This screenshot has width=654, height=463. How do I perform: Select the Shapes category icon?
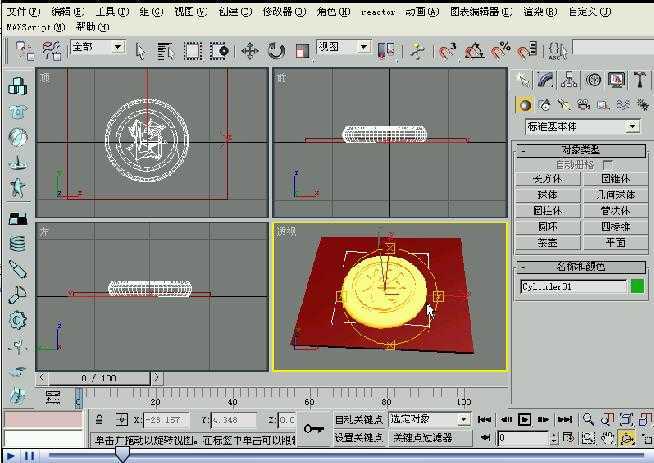coord(544,105)
